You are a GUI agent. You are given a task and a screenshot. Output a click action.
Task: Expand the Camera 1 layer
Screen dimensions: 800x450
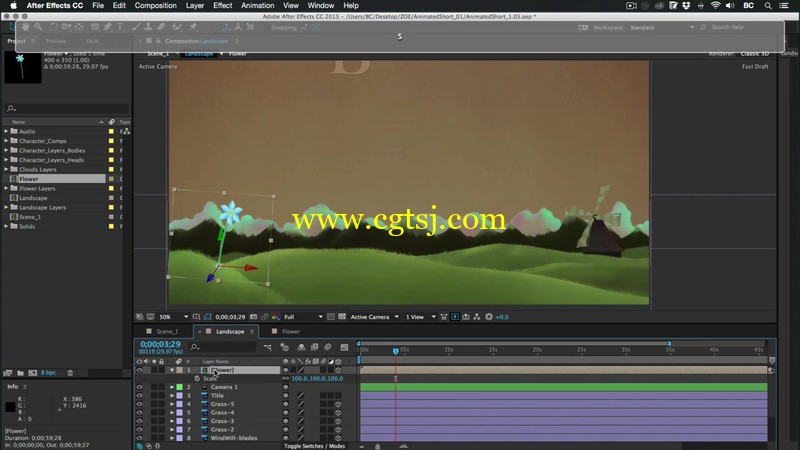(x=172, y=387)
